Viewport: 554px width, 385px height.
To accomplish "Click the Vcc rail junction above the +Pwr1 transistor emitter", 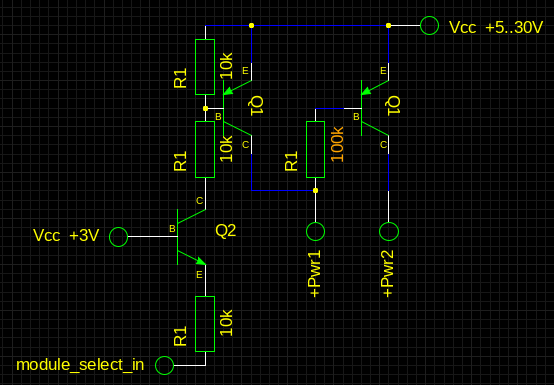I will (252, 25).
